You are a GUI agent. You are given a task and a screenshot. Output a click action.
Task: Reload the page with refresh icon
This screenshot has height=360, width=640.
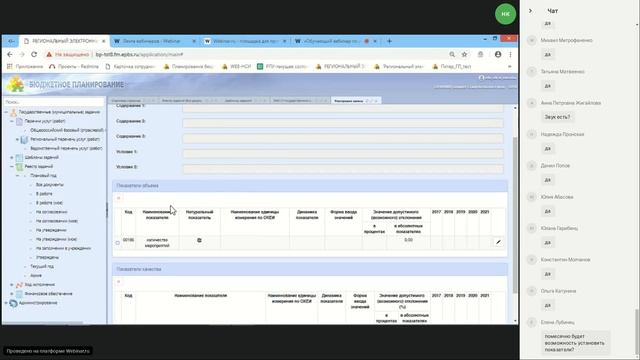[x=34, y=54]
